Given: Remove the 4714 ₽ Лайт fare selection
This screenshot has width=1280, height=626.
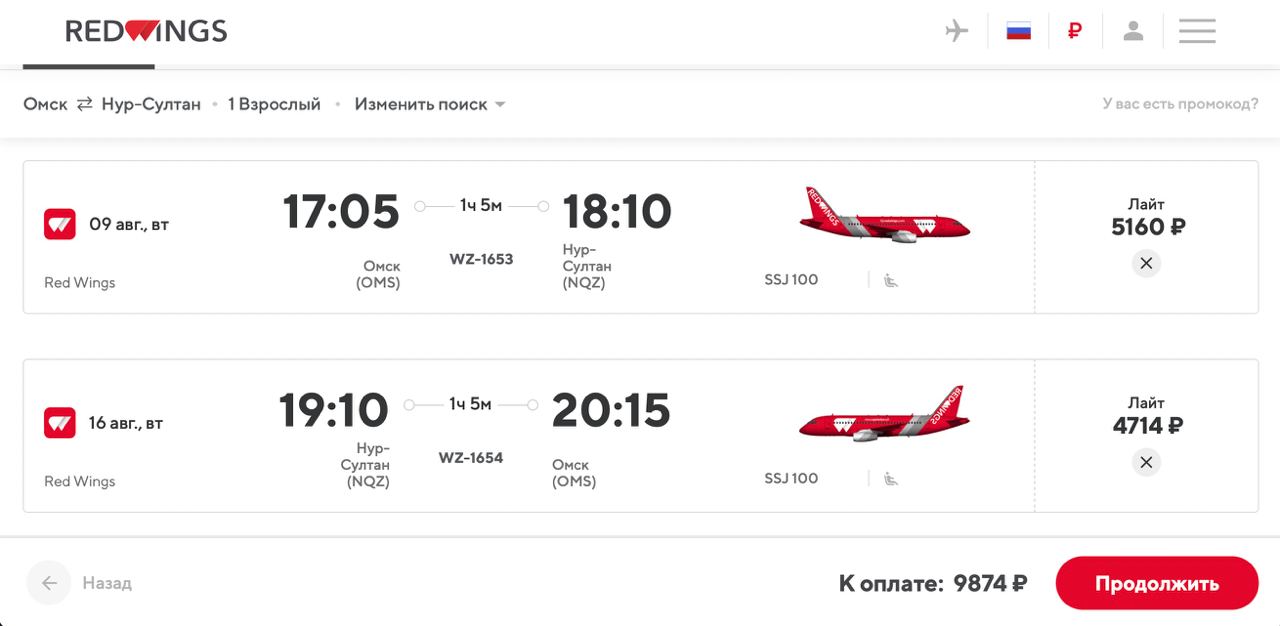Looking at the screenshot, I should (1146, 462).
